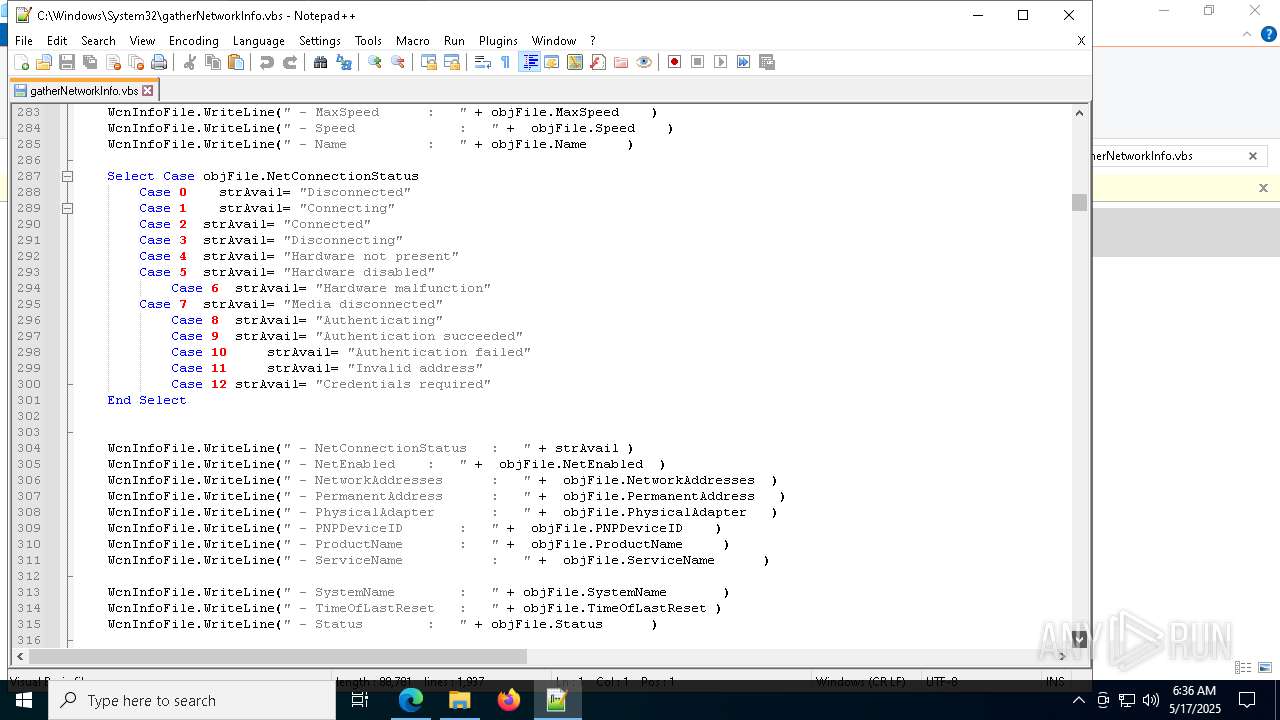Click Run macro multiple times icon
Viewport: 1280px width, 720px height.
coord(744,62)
